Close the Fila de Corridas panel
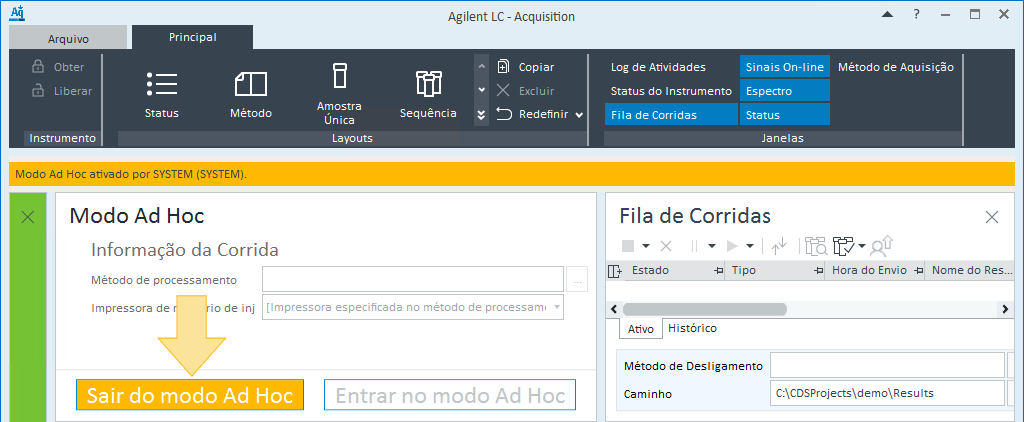1024x422 pixels. point(991,217)
